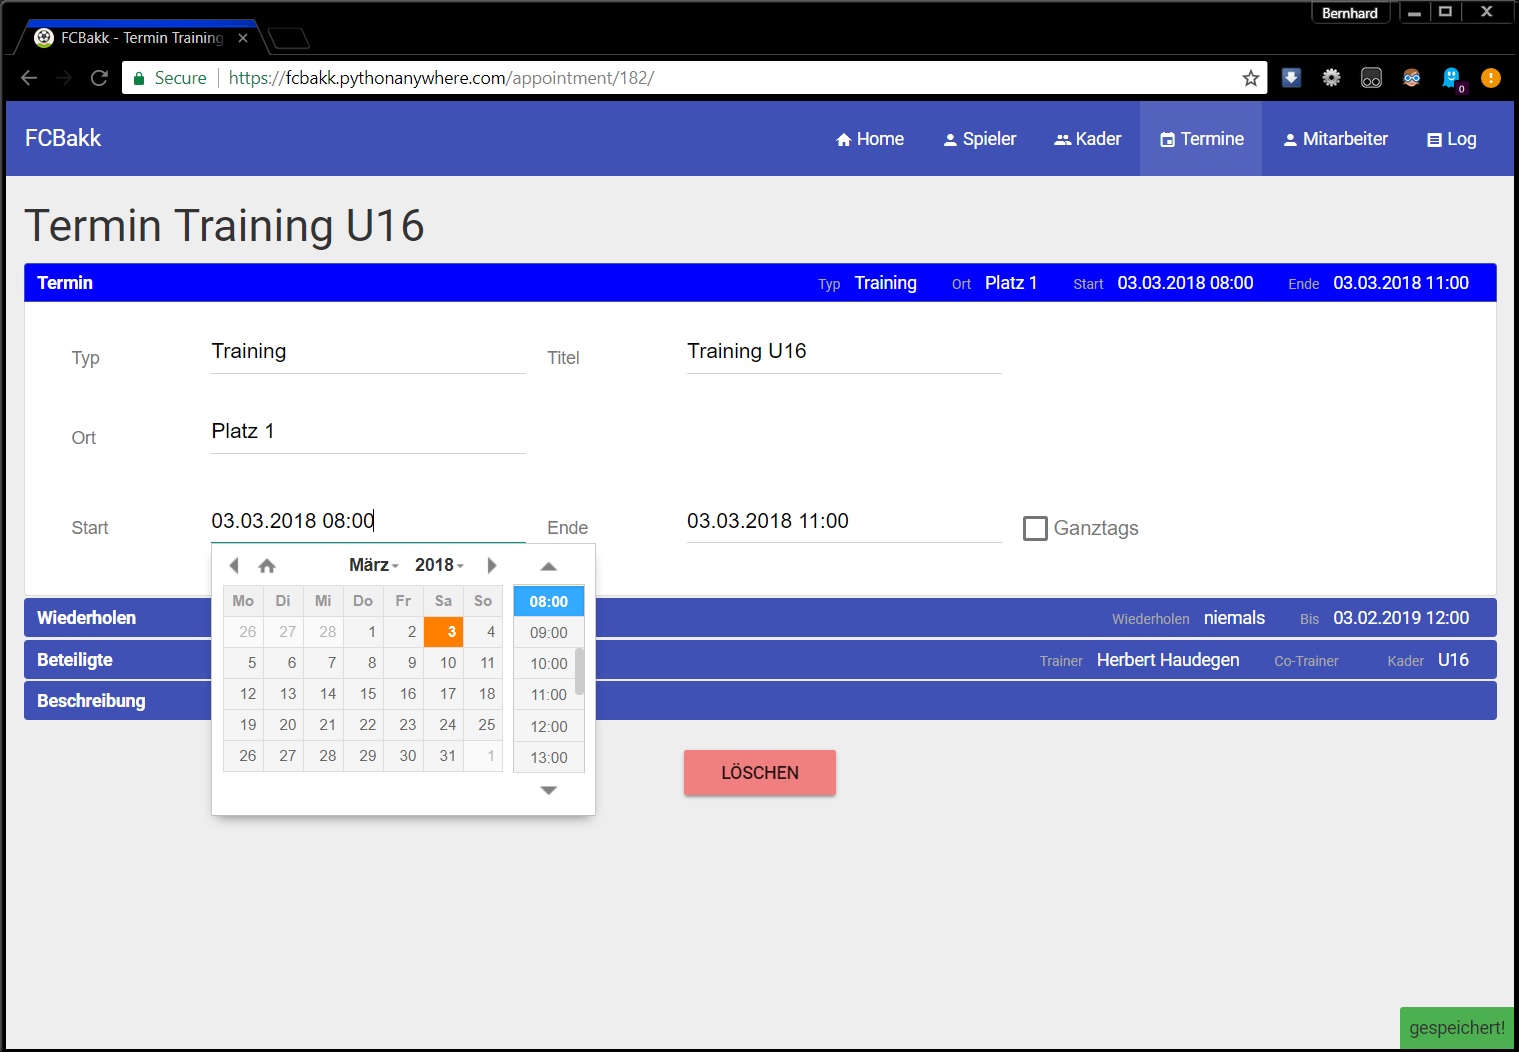Click the Ende date input field

(x=843, y=521)
